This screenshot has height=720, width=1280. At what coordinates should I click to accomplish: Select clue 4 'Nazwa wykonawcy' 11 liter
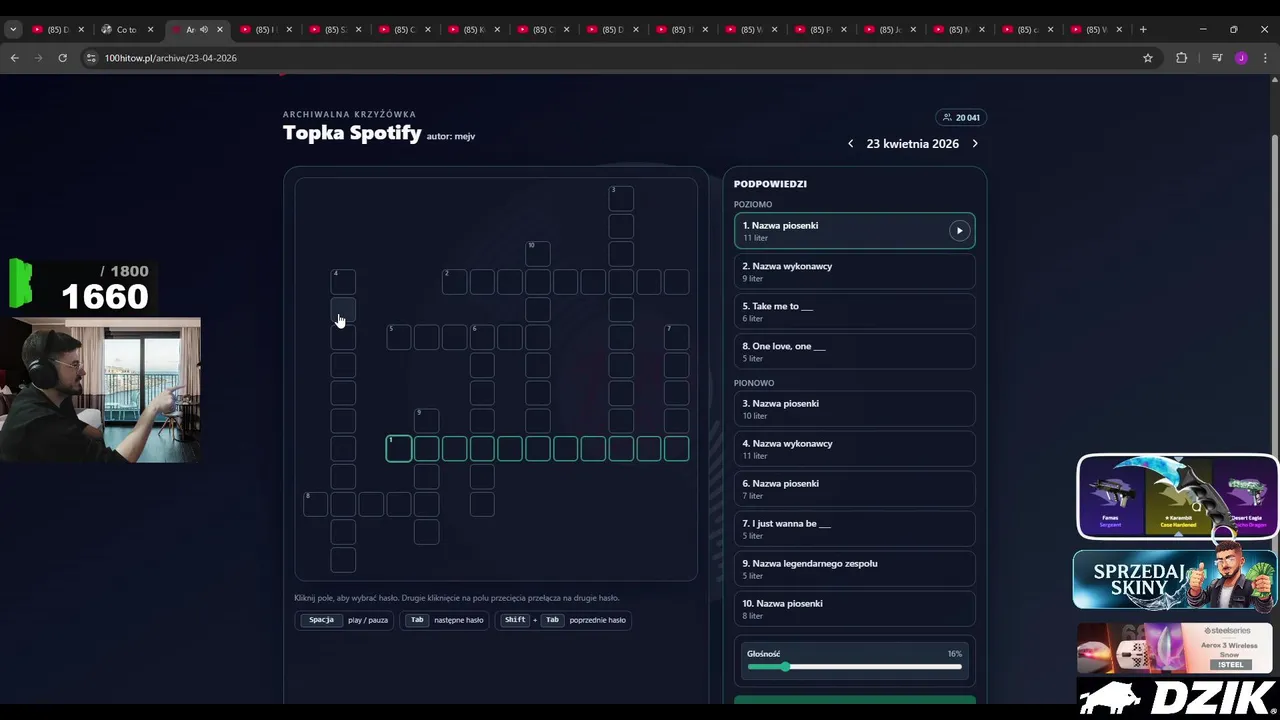point(854,449)
